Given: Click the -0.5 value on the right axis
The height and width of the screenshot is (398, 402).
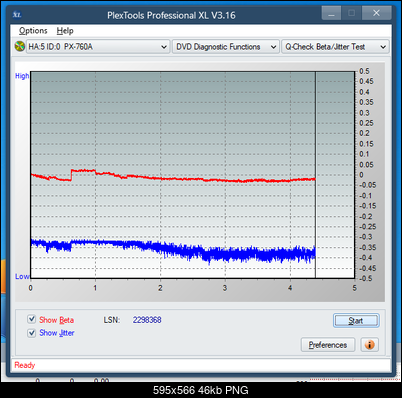Looking at the screenshot, I should [366, 279].
